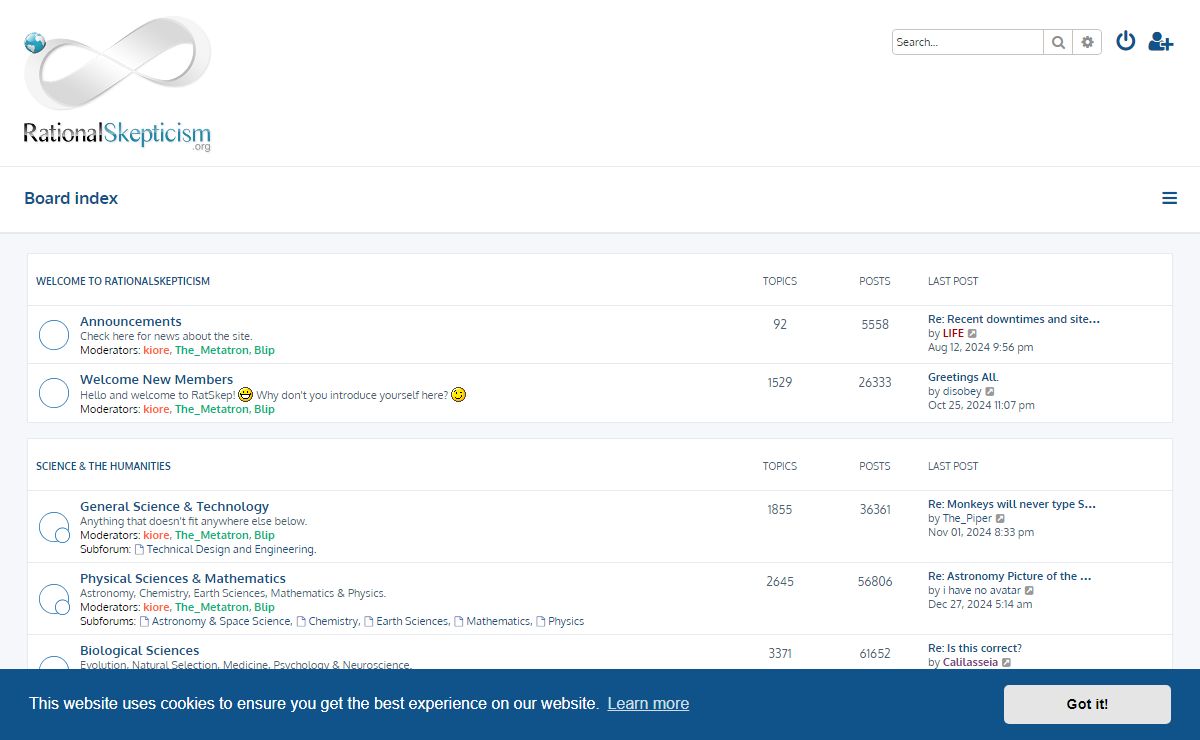This screenshot has height=740, width=1200.
Task: View latest post icon next to Calilasseia
Action: [1007, 663]
